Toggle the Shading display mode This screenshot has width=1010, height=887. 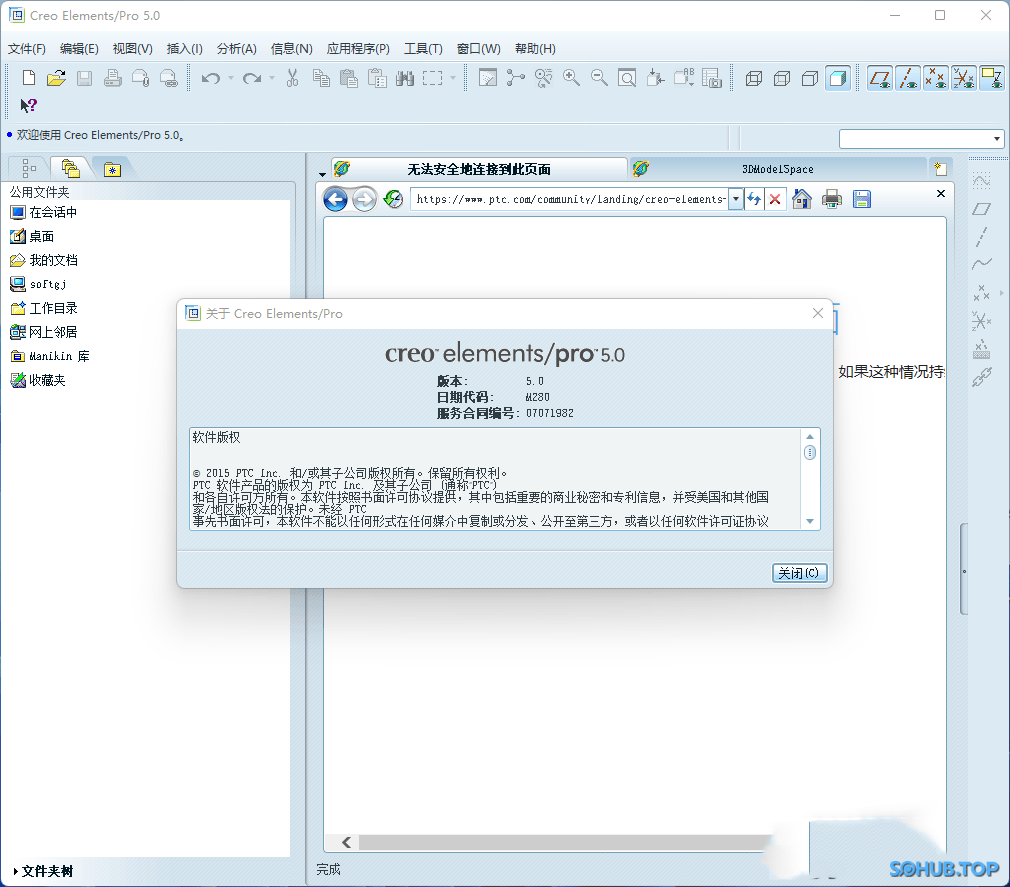(838, 78)
